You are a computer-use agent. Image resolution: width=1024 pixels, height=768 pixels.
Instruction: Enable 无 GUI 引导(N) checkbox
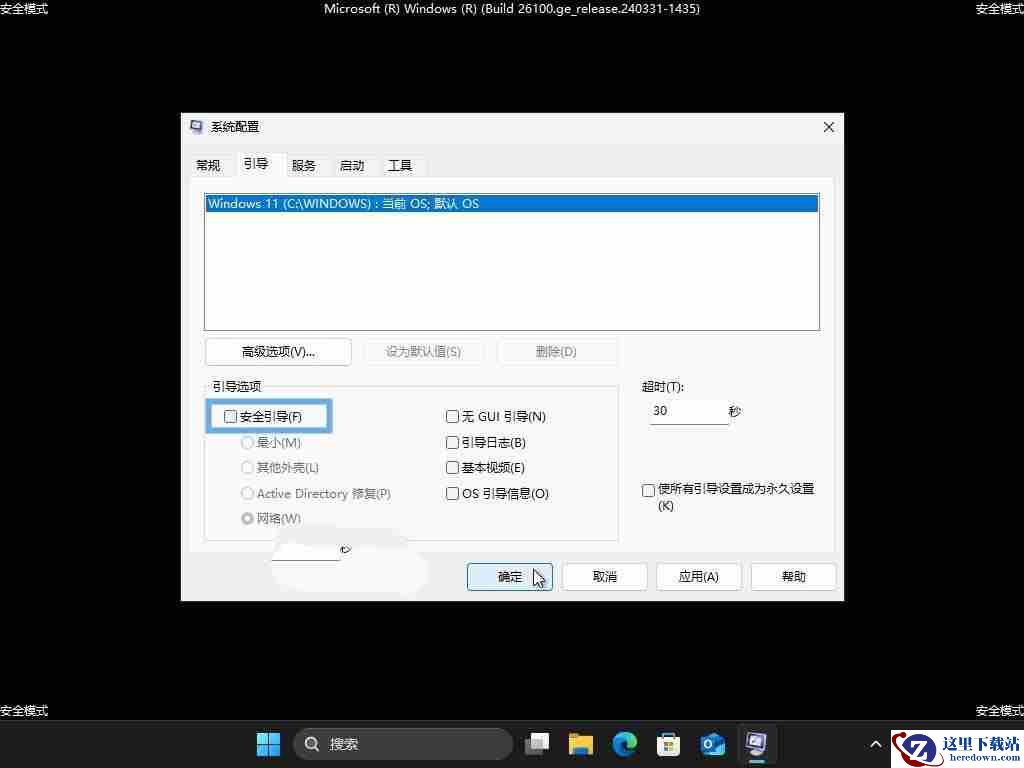pos(452,416)
